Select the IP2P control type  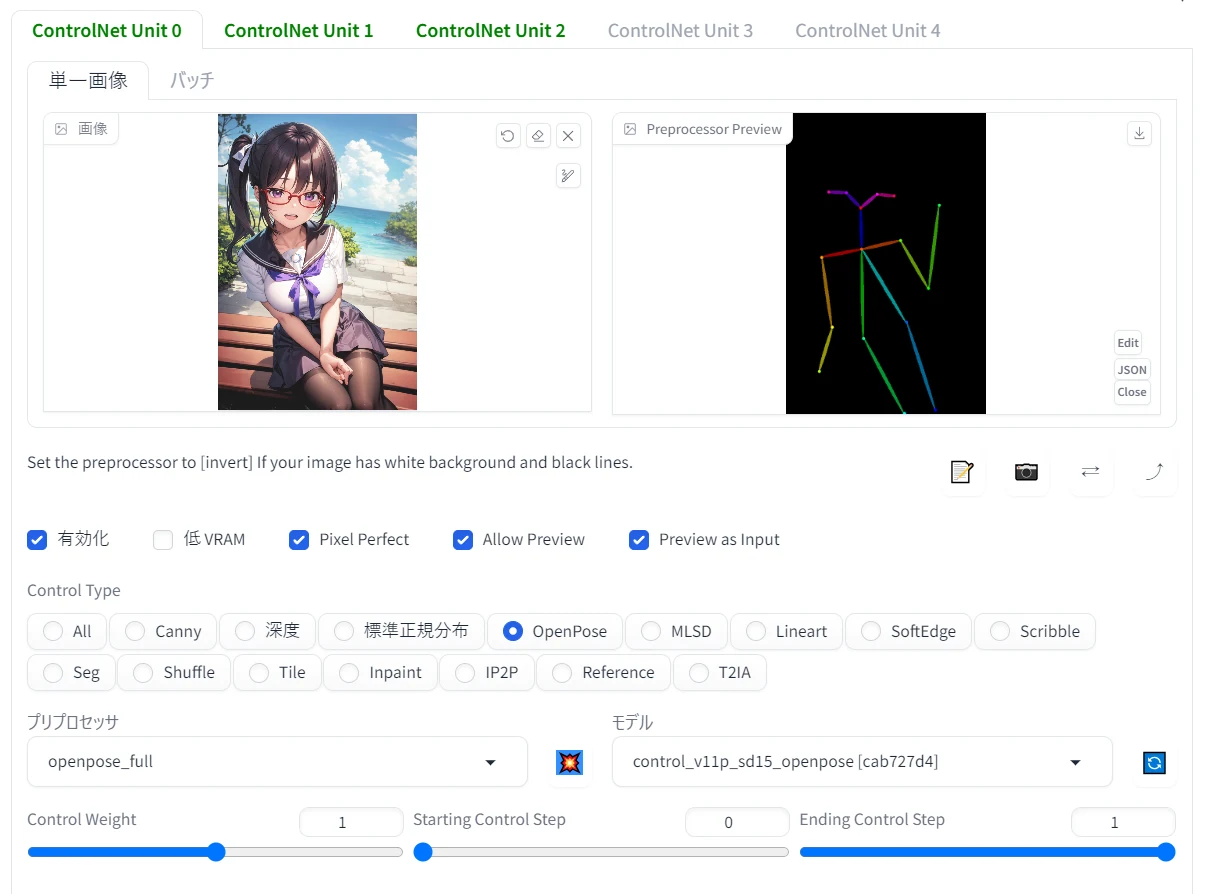coord(487,672)
